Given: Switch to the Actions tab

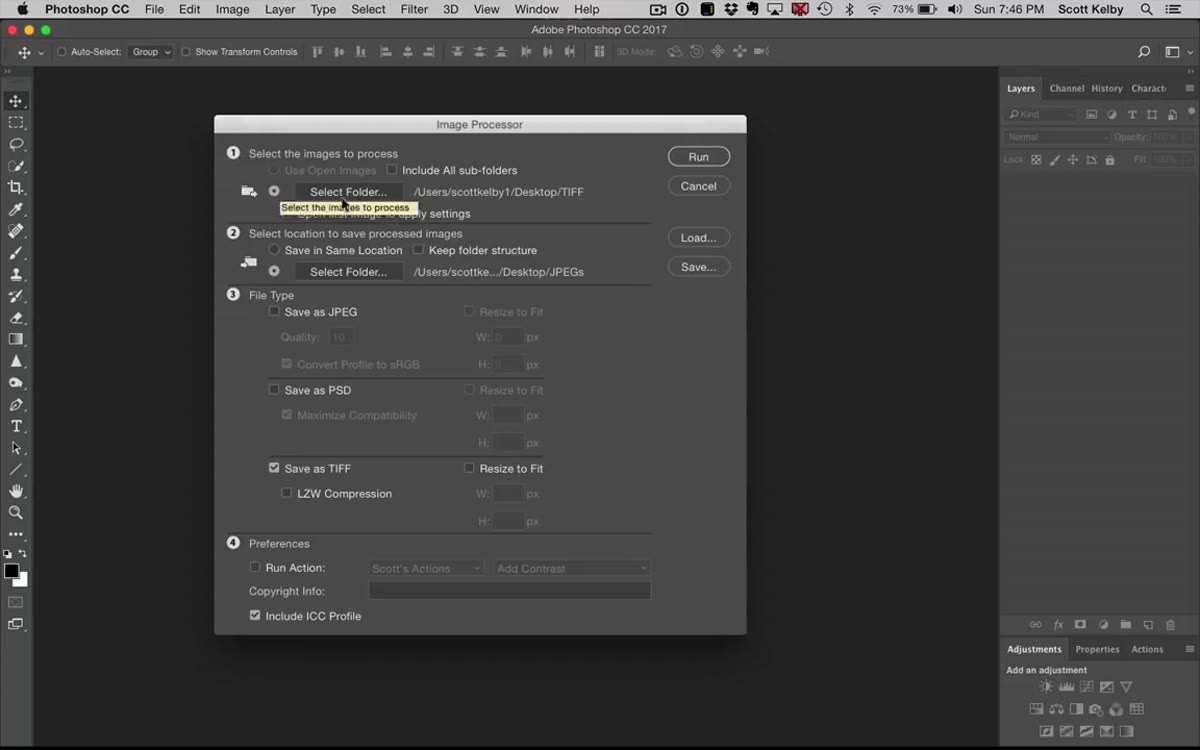Looking at the screenshot, I should pyautogui.click(x=1147, y=649).
